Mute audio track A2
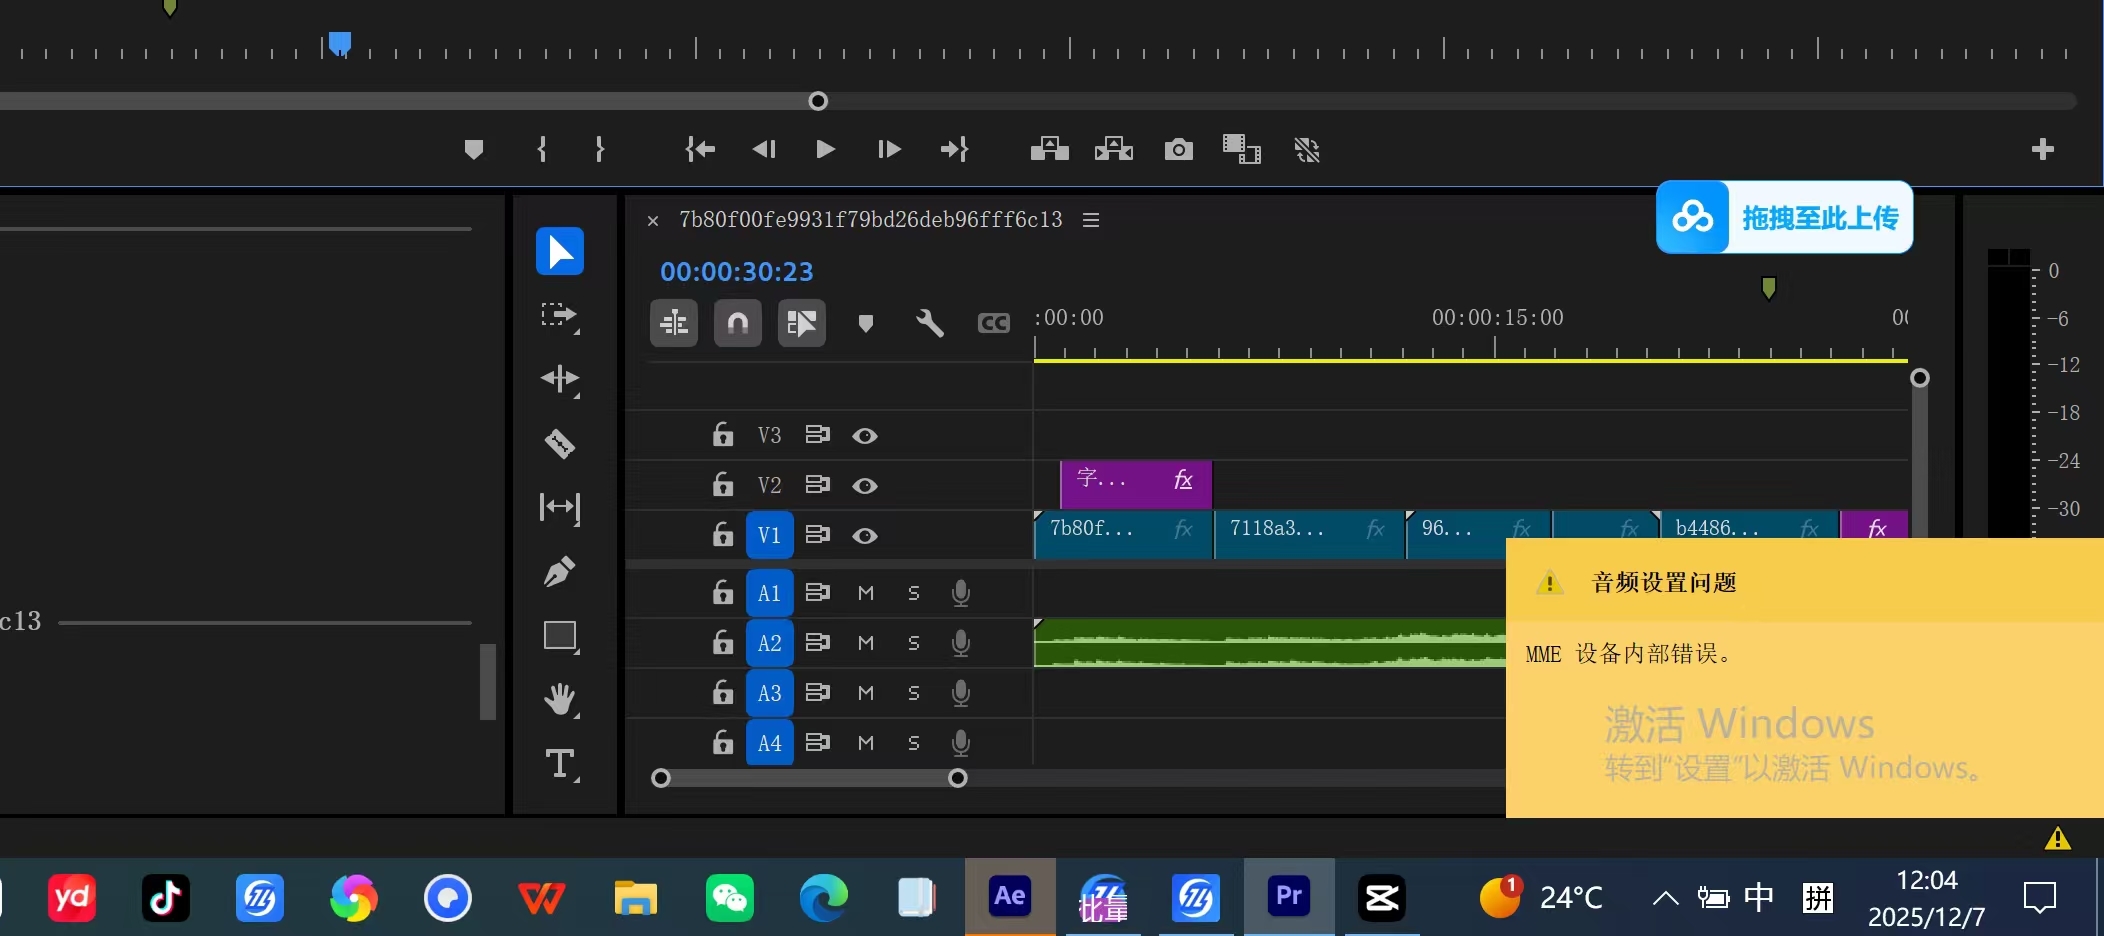The height and width of the screenshot is (936, 2104). click(x=866, y=643)
